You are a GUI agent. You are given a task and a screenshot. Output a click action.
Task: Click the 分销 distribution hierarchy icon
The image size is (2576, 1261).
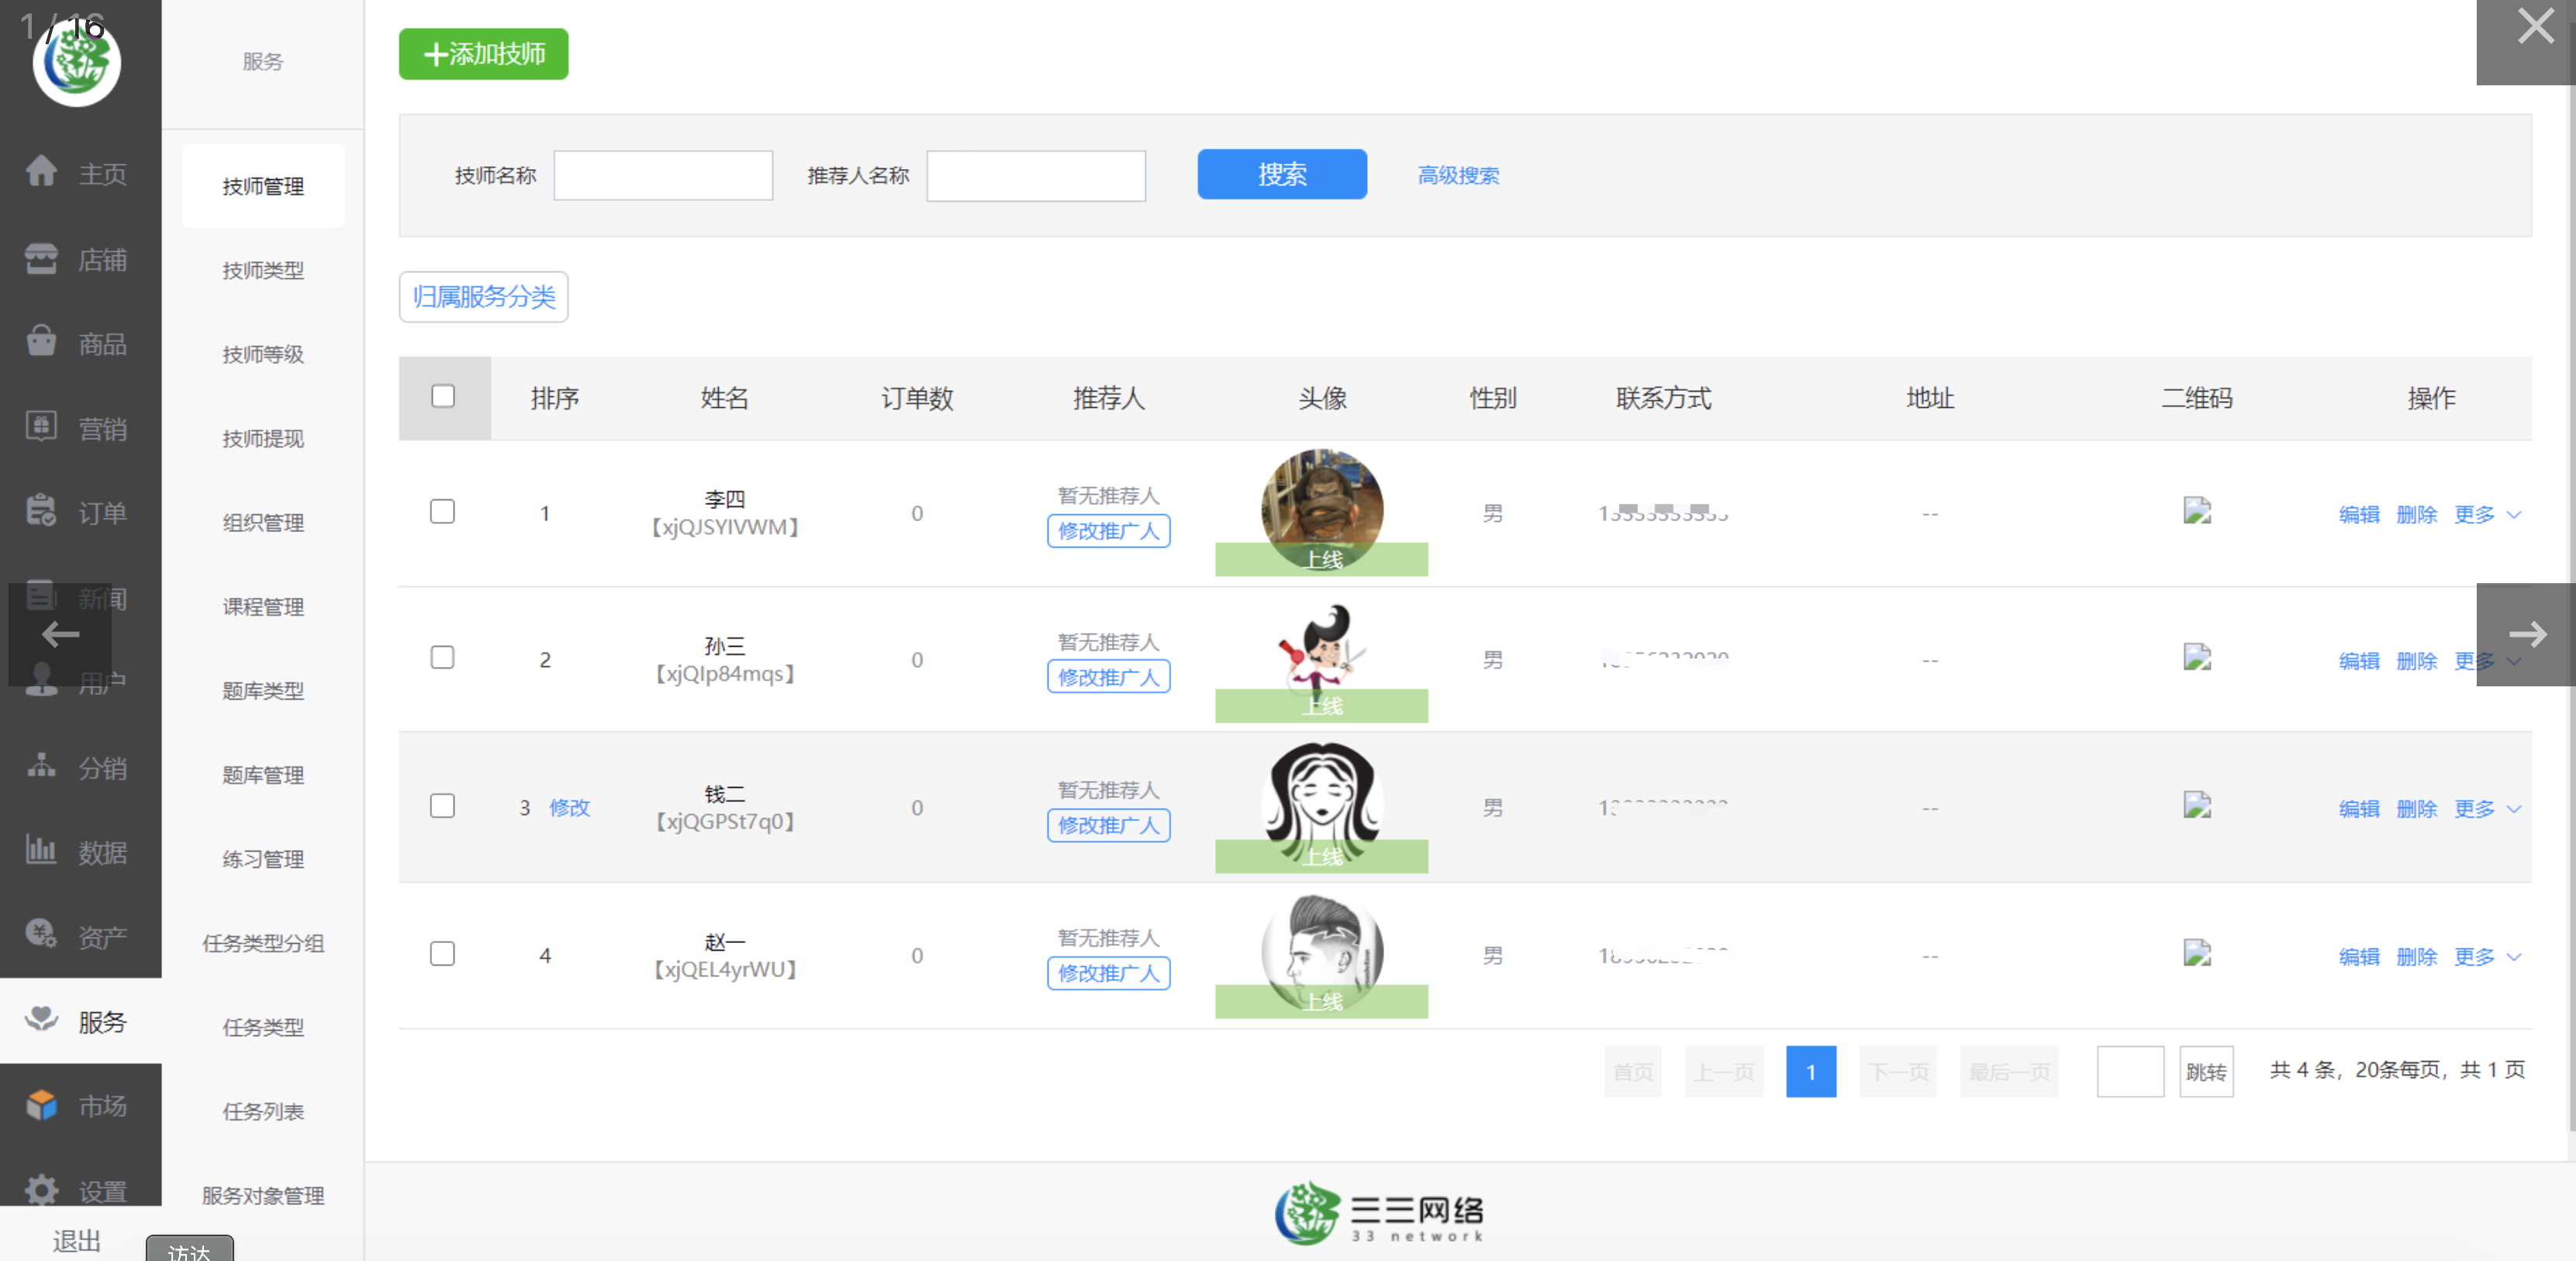[x=41, y=766]
